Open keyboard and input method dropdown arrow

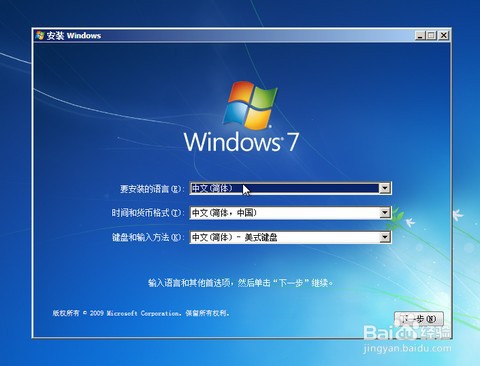click(385, 237)
